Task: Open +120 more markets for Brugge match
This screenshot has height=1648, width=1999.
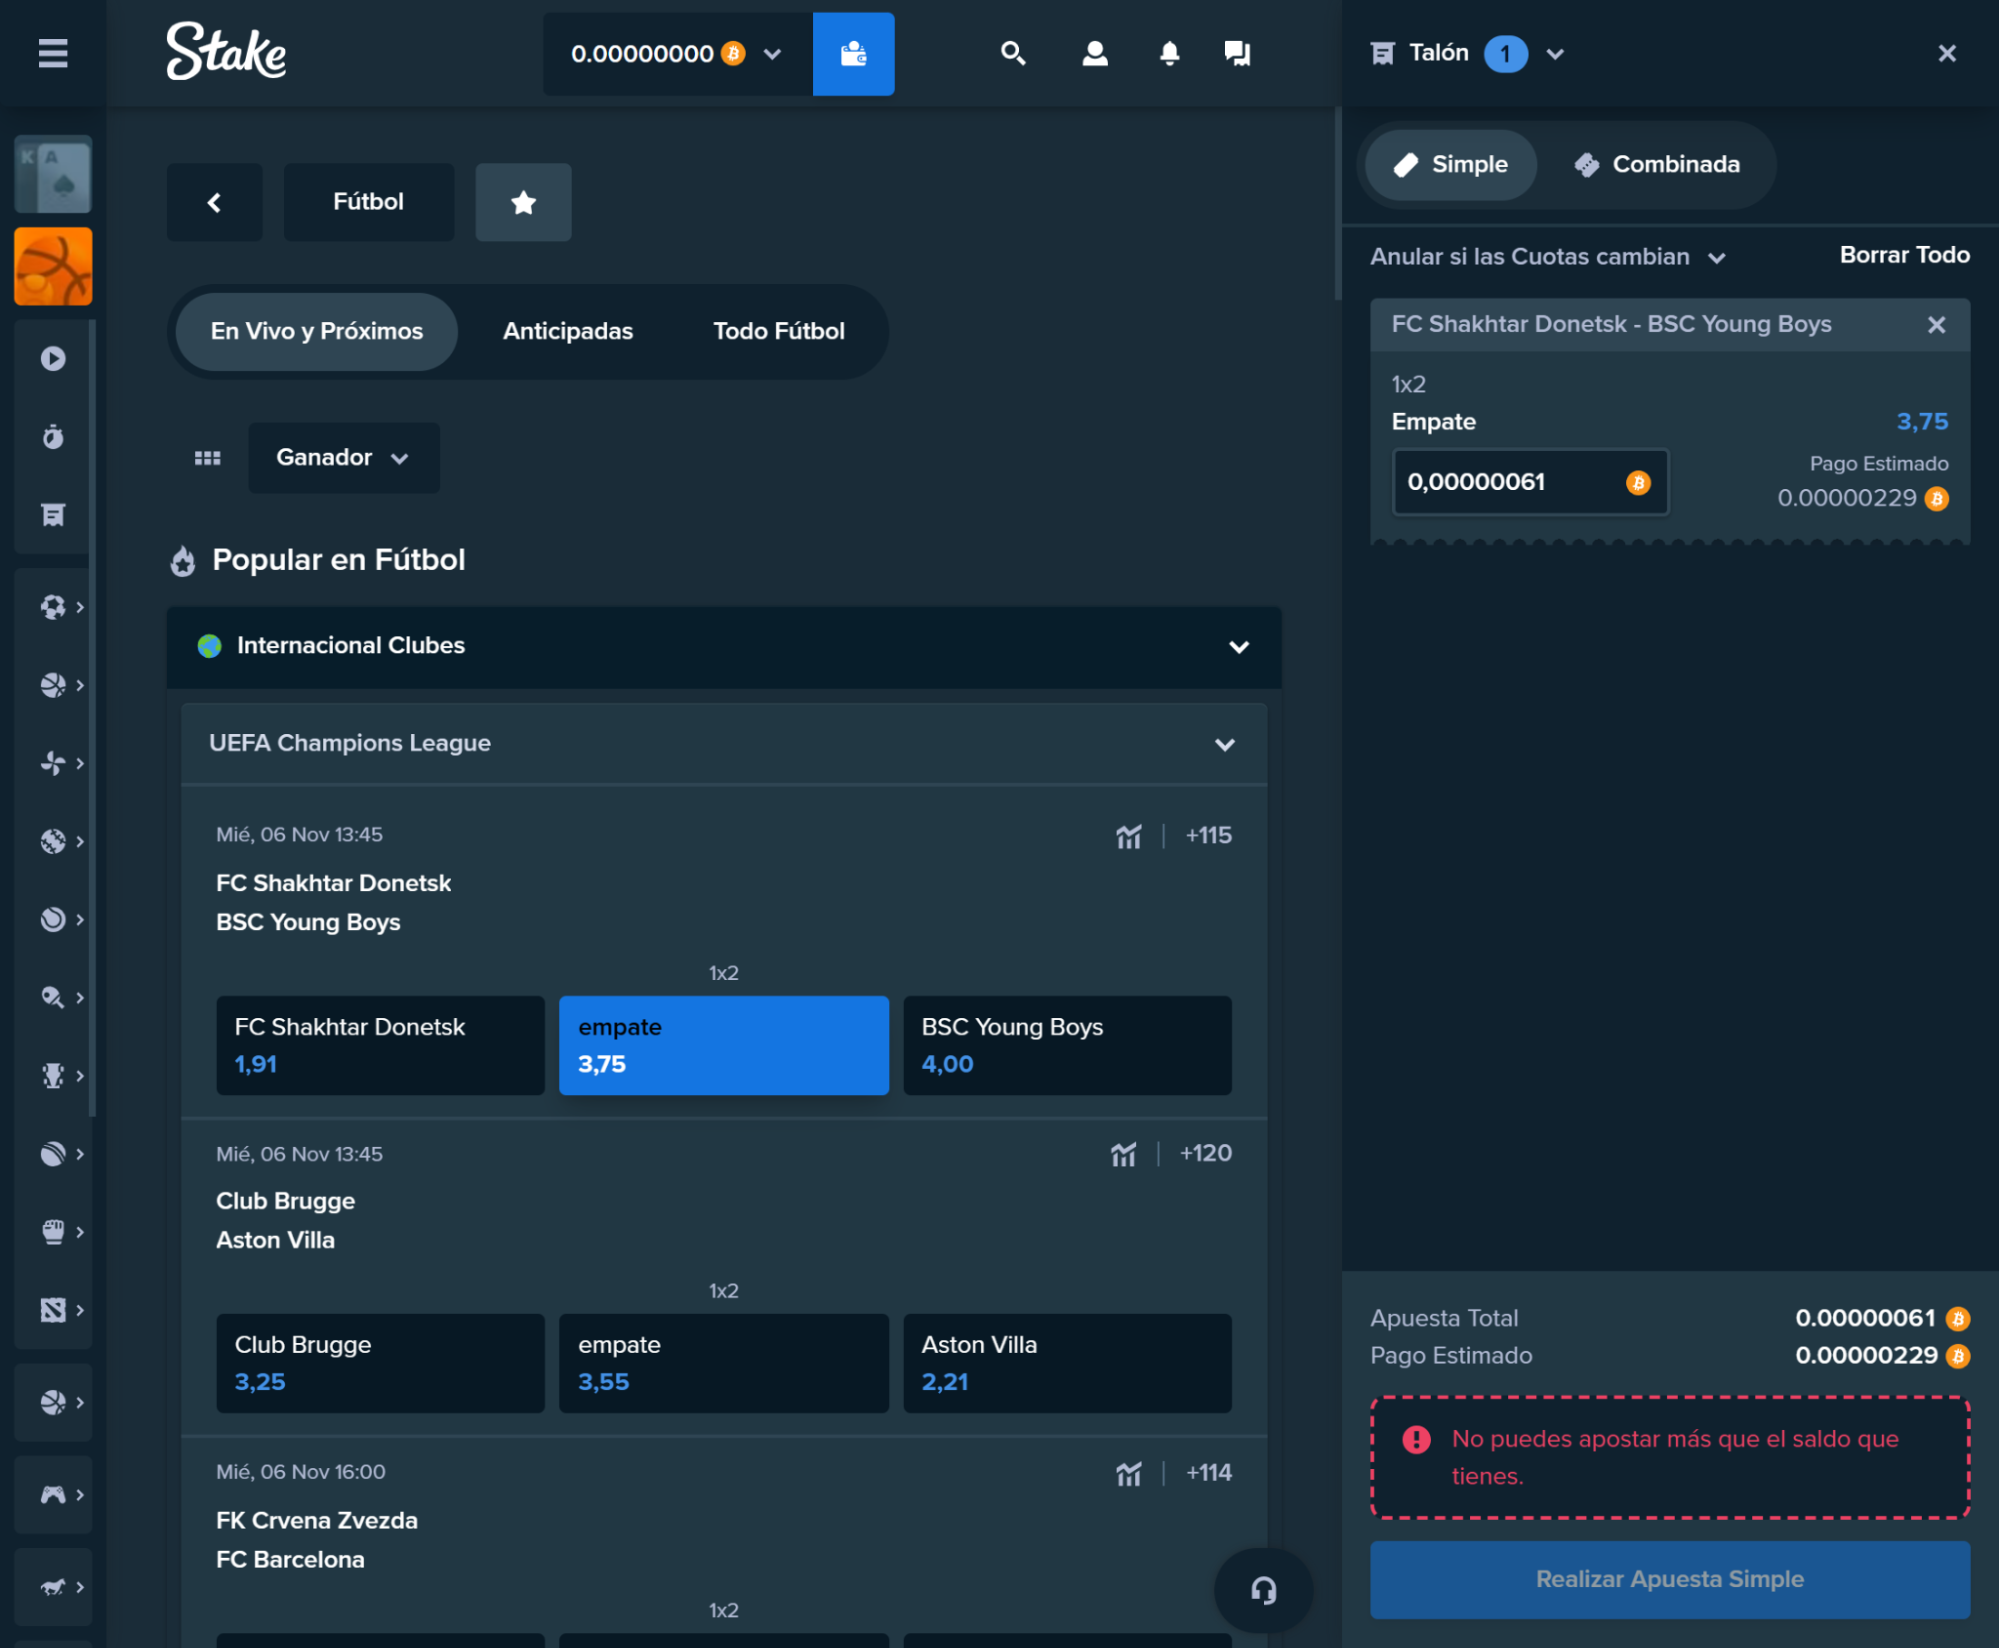Action: coord(1205,1154)
